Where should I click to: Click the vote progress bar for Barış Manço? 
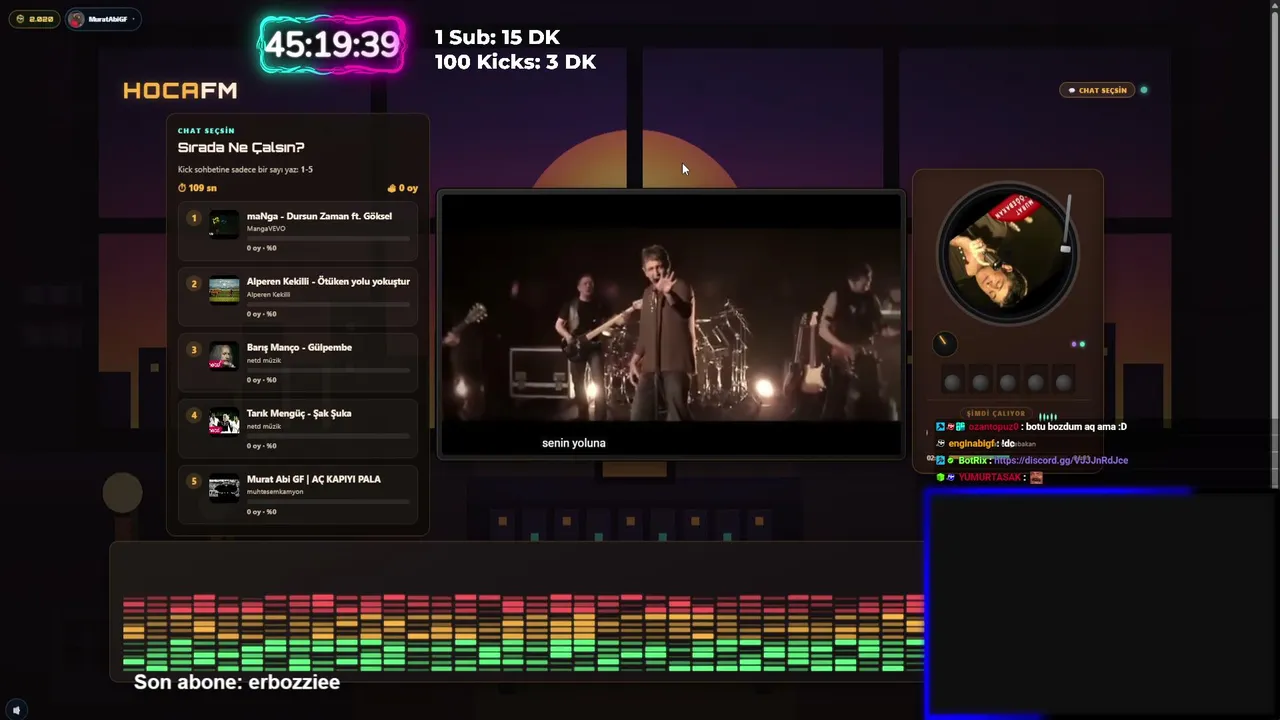click(328, 370)
